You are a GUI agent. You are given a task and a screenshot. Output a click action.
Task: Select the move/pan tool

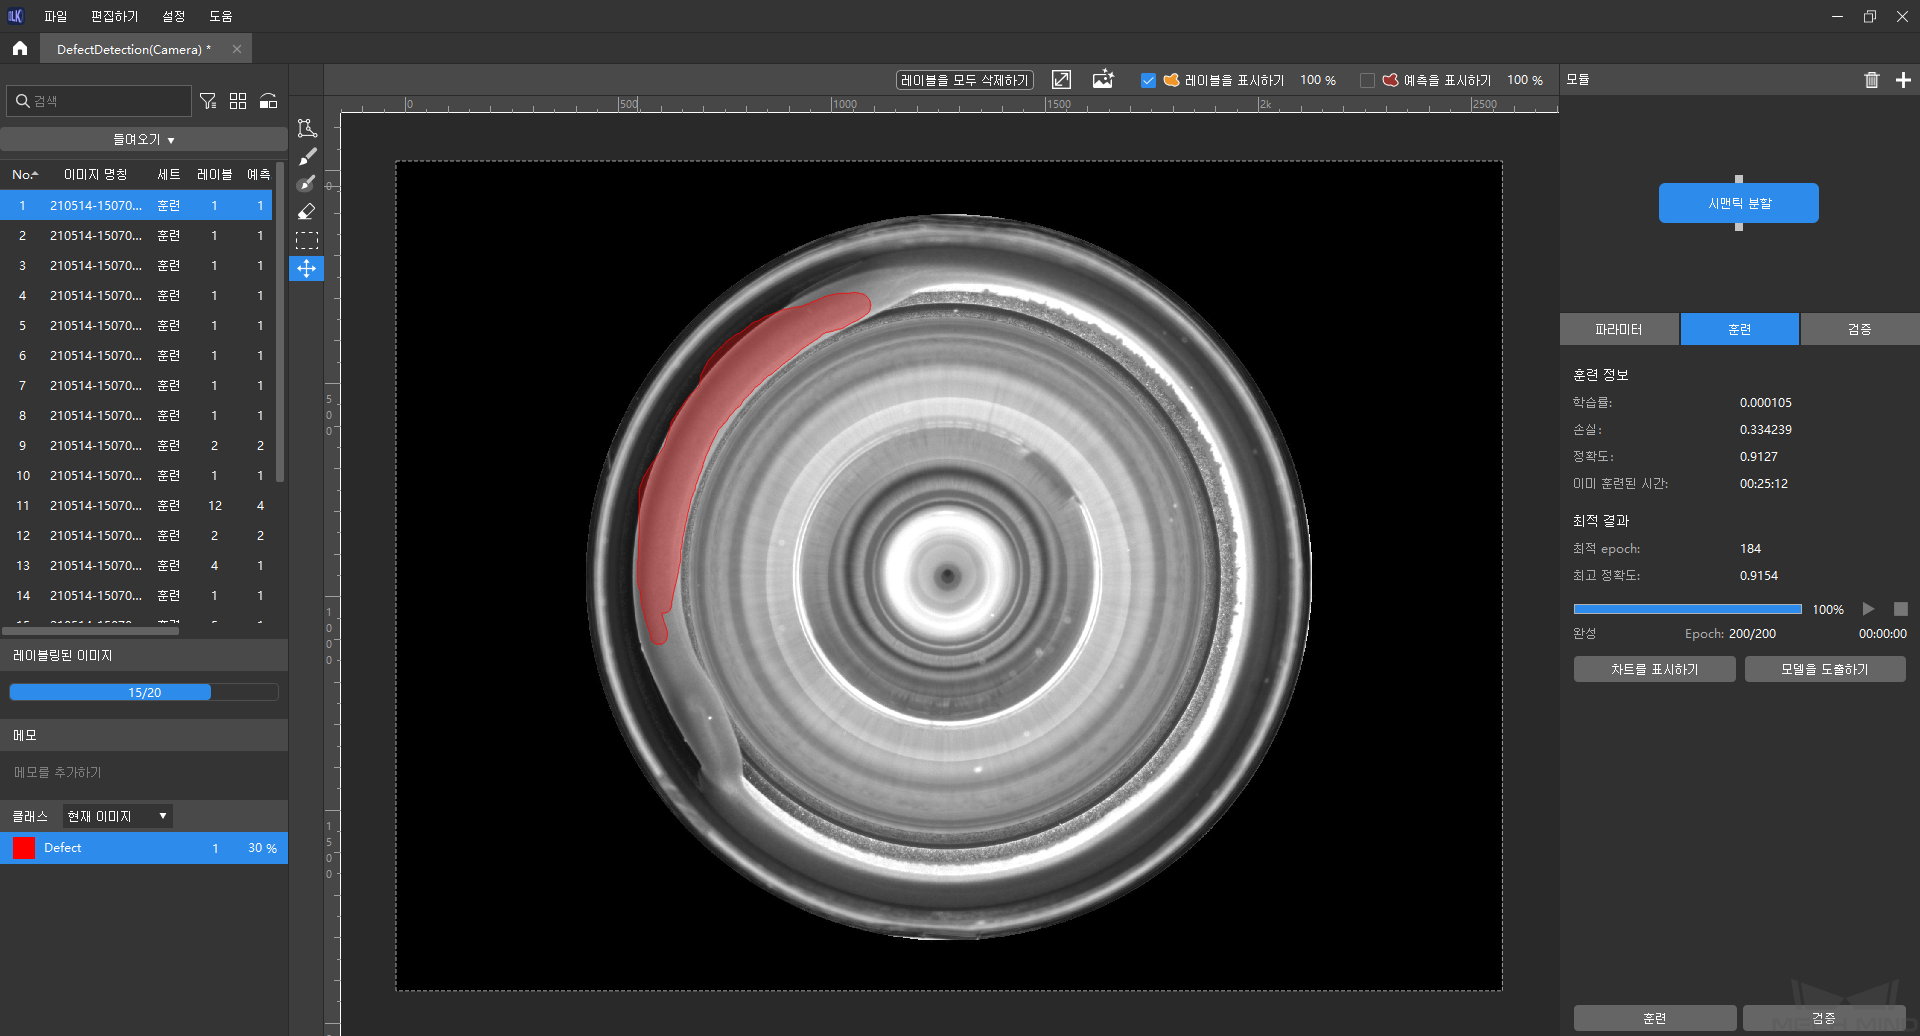pyautogui.click(x=307, y=268)
